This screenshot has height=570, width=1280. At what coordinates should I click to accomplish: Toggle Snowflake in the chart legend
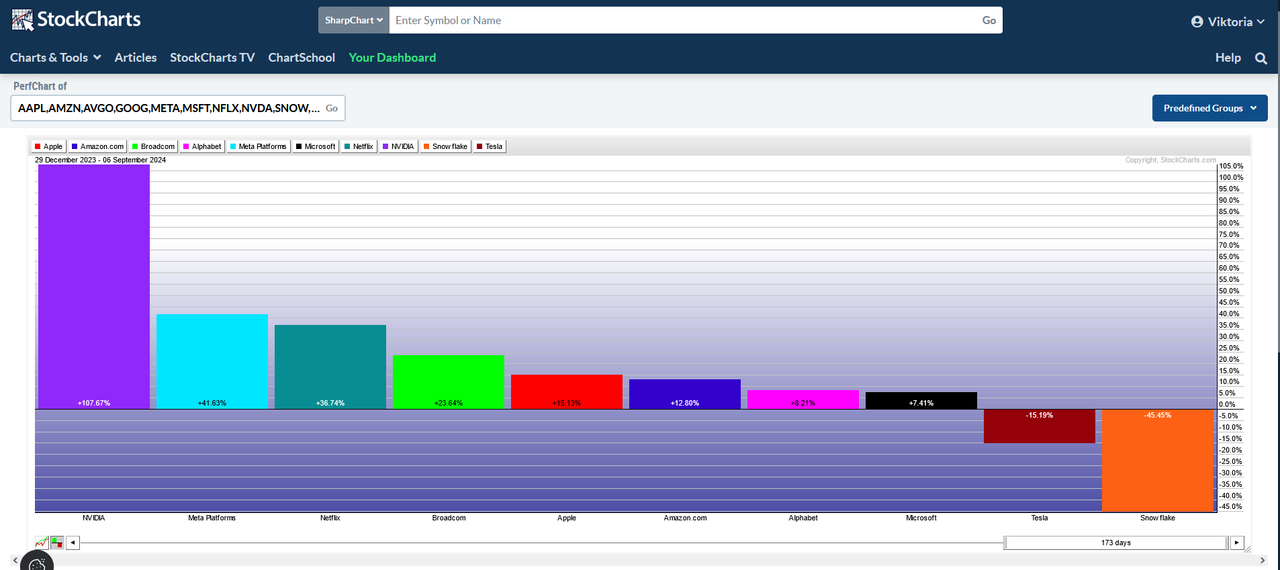click(446, 146)
